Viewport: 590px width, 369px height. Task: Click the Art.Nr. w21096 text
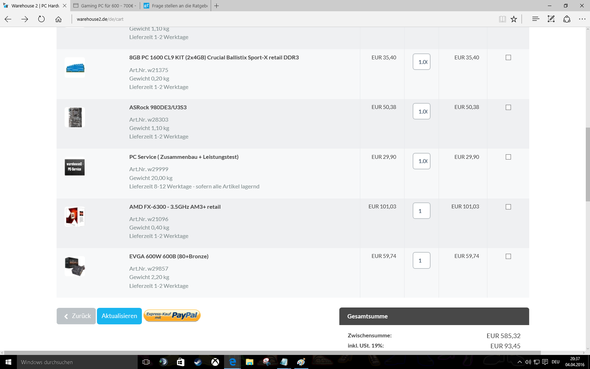pyautogui.click(x=149, y=219)
